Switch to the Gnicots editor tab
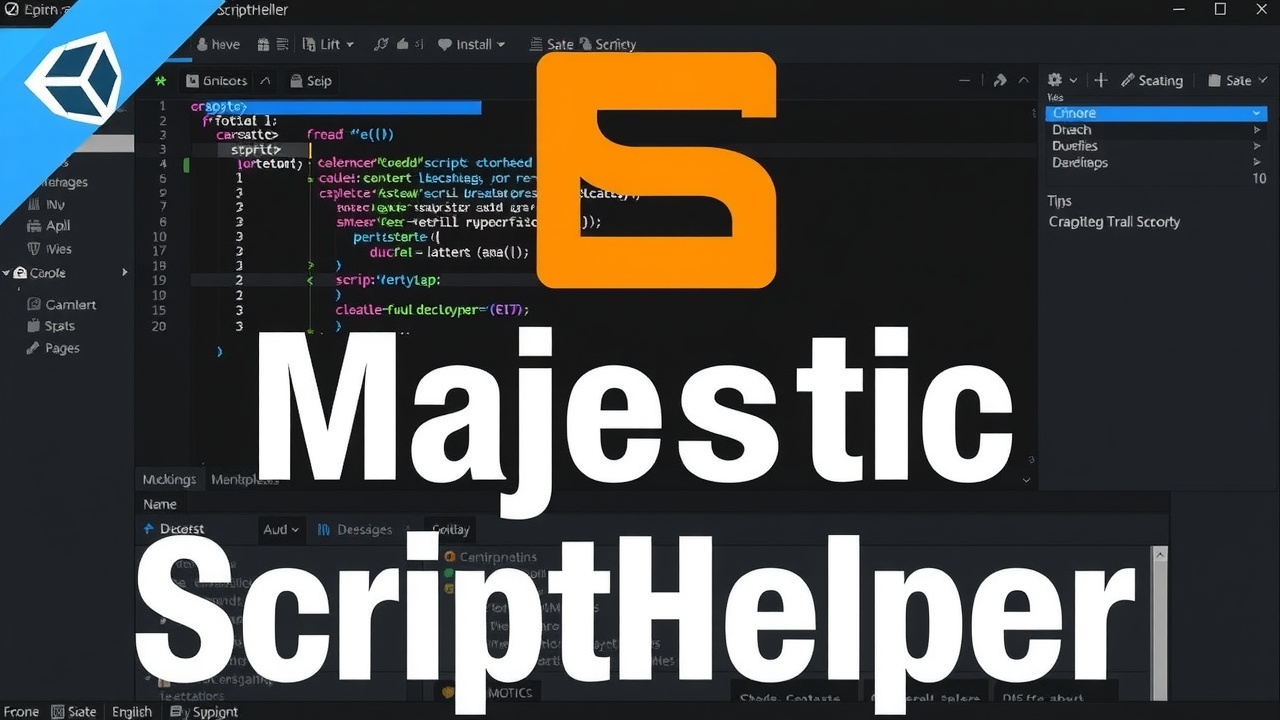The width and height of the screenshot is (1280, 720). coord(217,81)
